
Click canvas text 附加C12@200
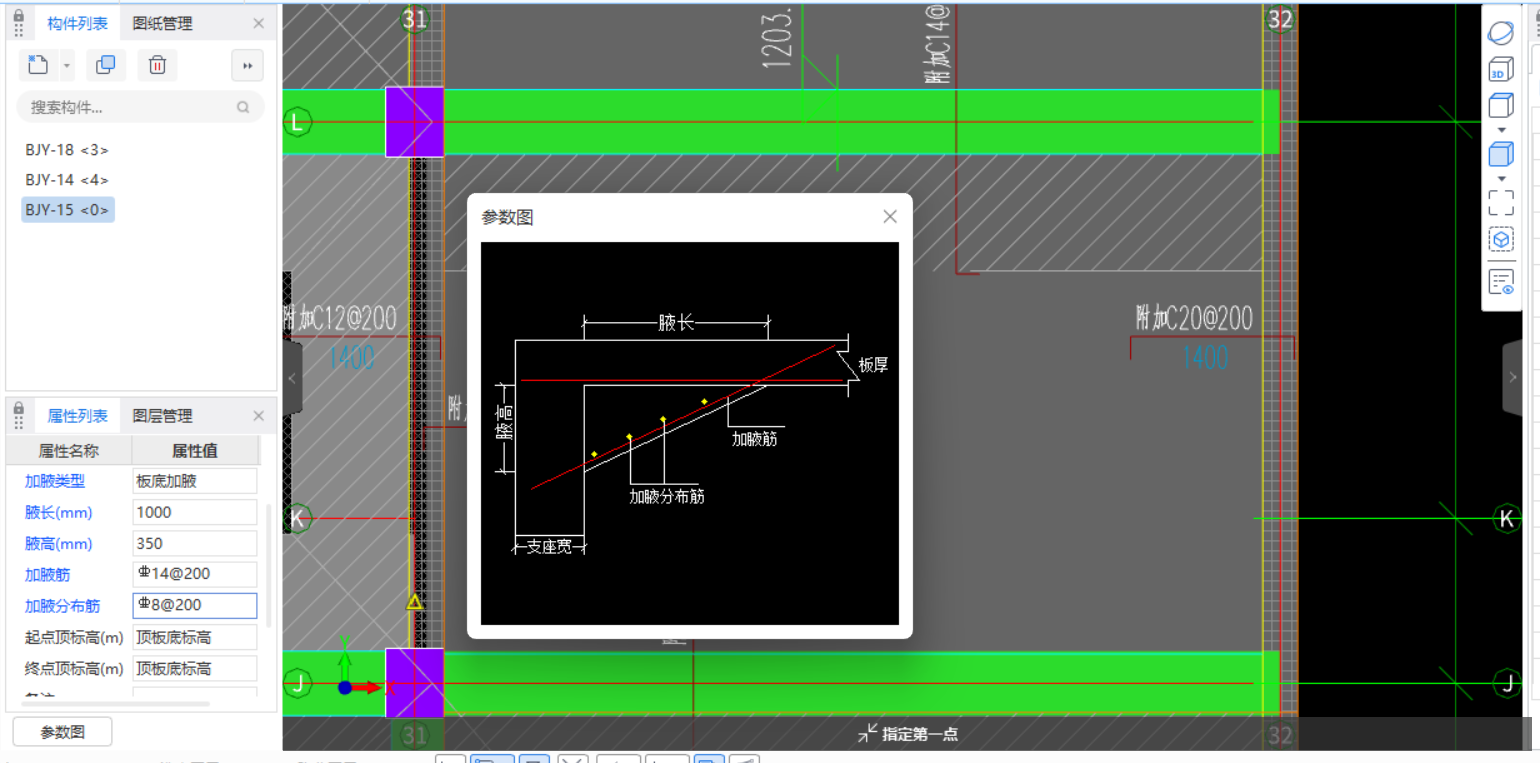coord(340,319)
